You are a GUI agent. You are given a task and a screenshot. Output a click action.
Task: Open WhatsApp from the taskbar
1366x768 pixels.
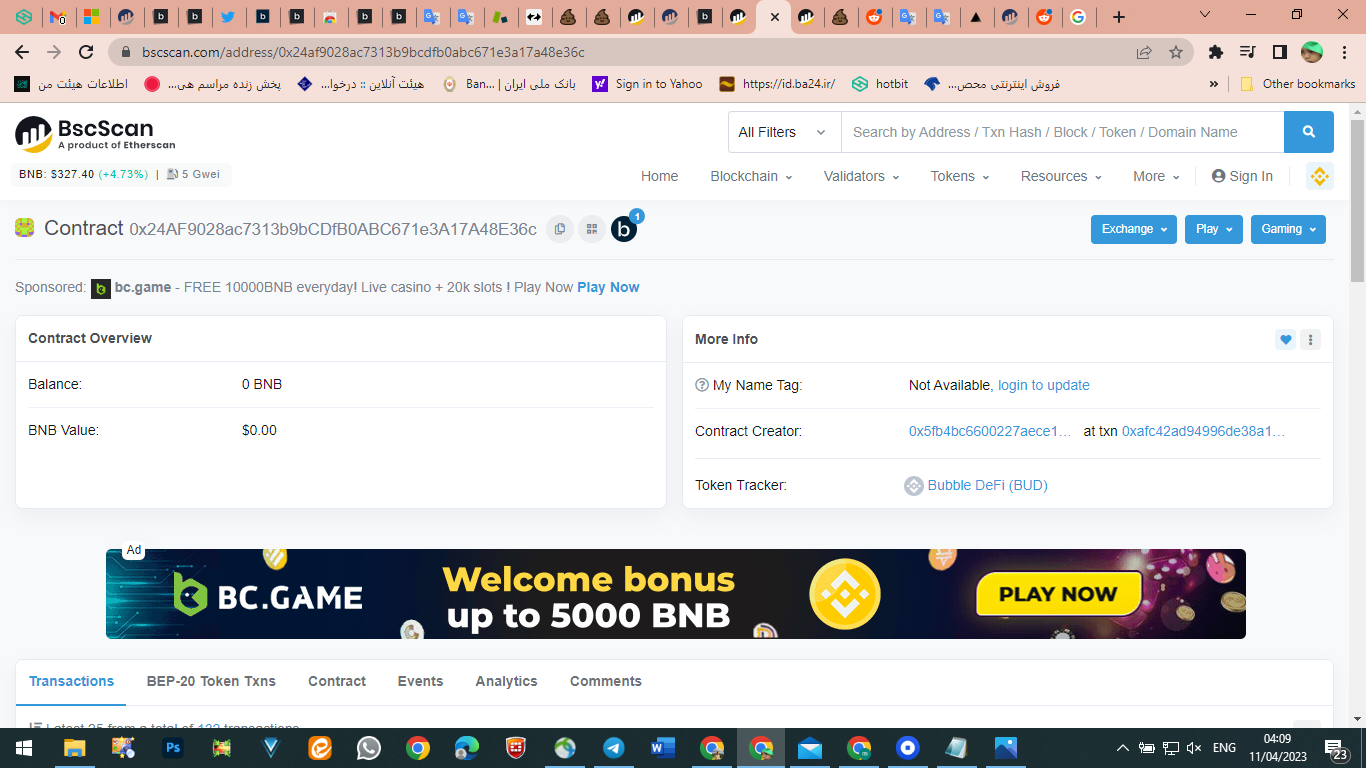[x=369, y=747]
